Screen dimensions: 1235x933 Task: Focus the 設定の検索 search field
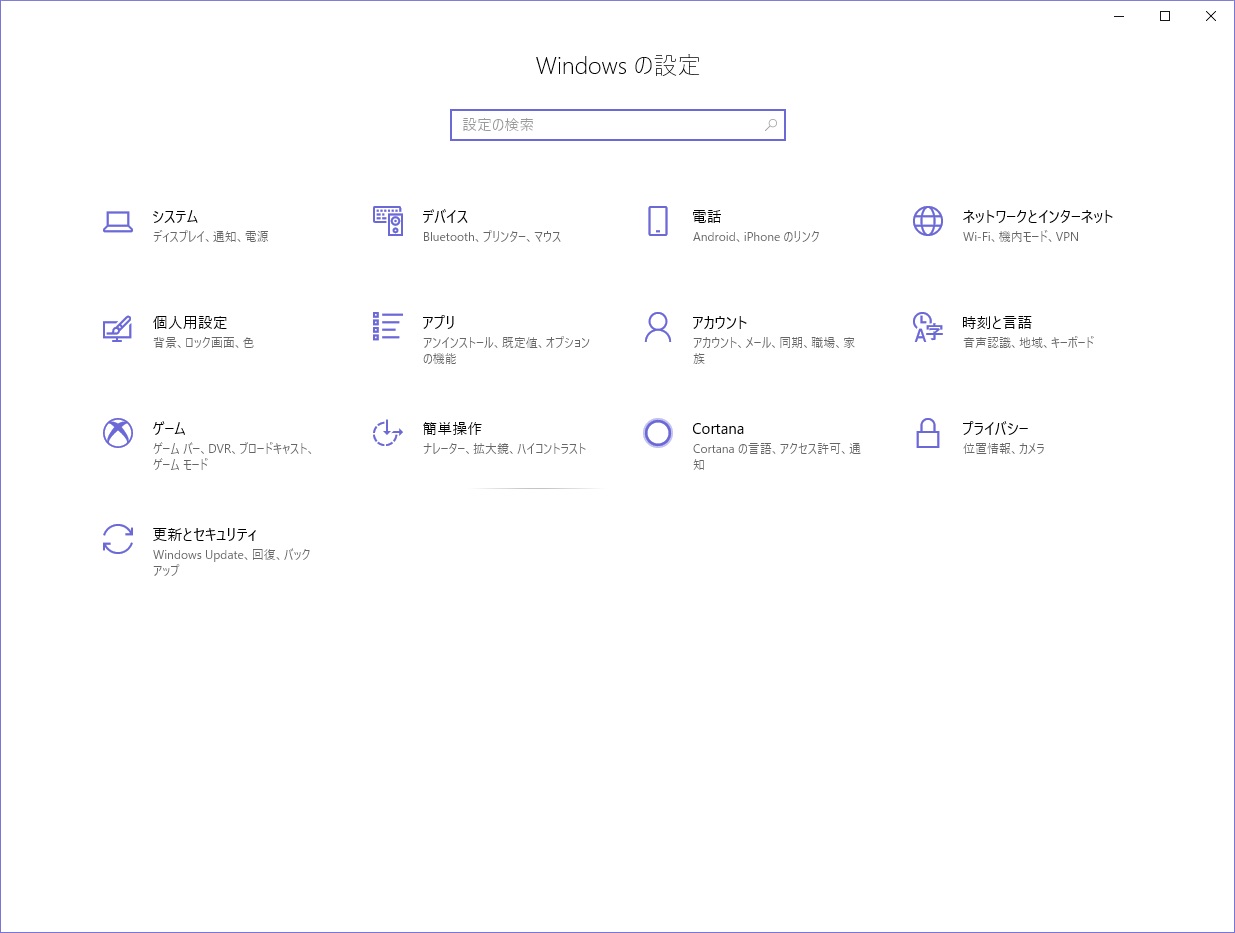click(618, 125)
